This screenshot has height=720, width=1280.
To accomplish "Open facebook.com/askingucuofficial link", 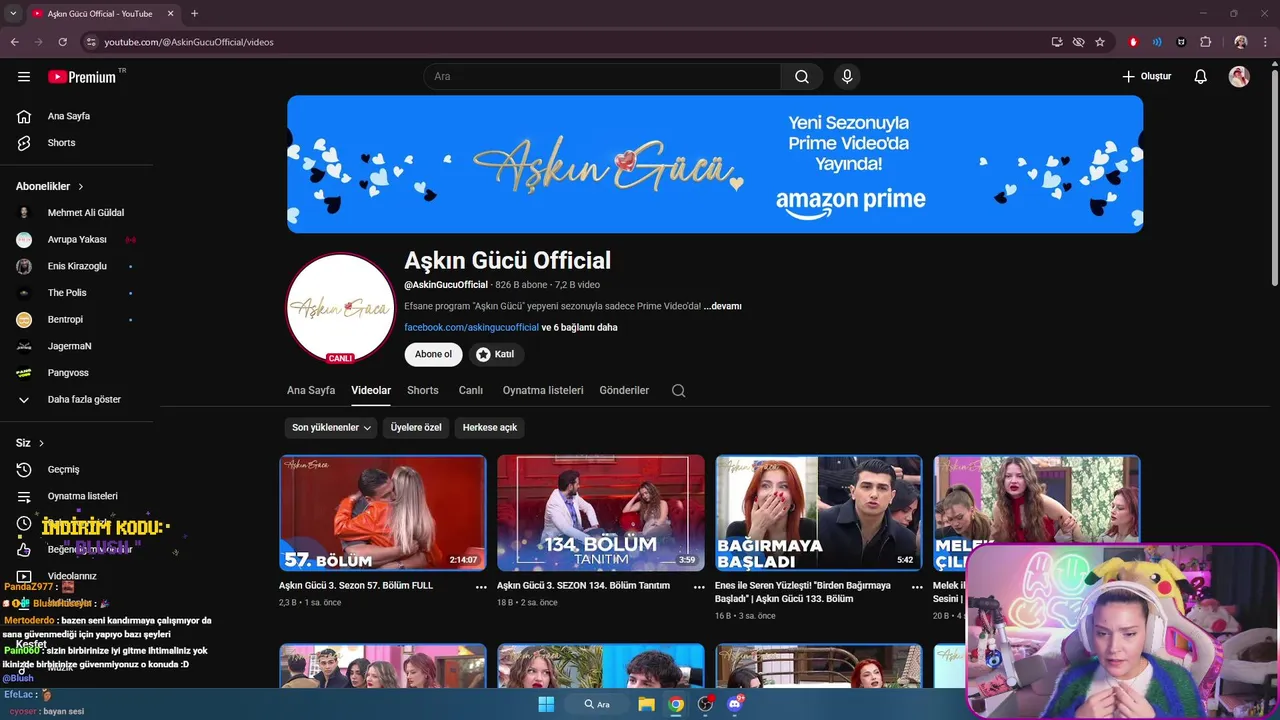I will point(471,328).
